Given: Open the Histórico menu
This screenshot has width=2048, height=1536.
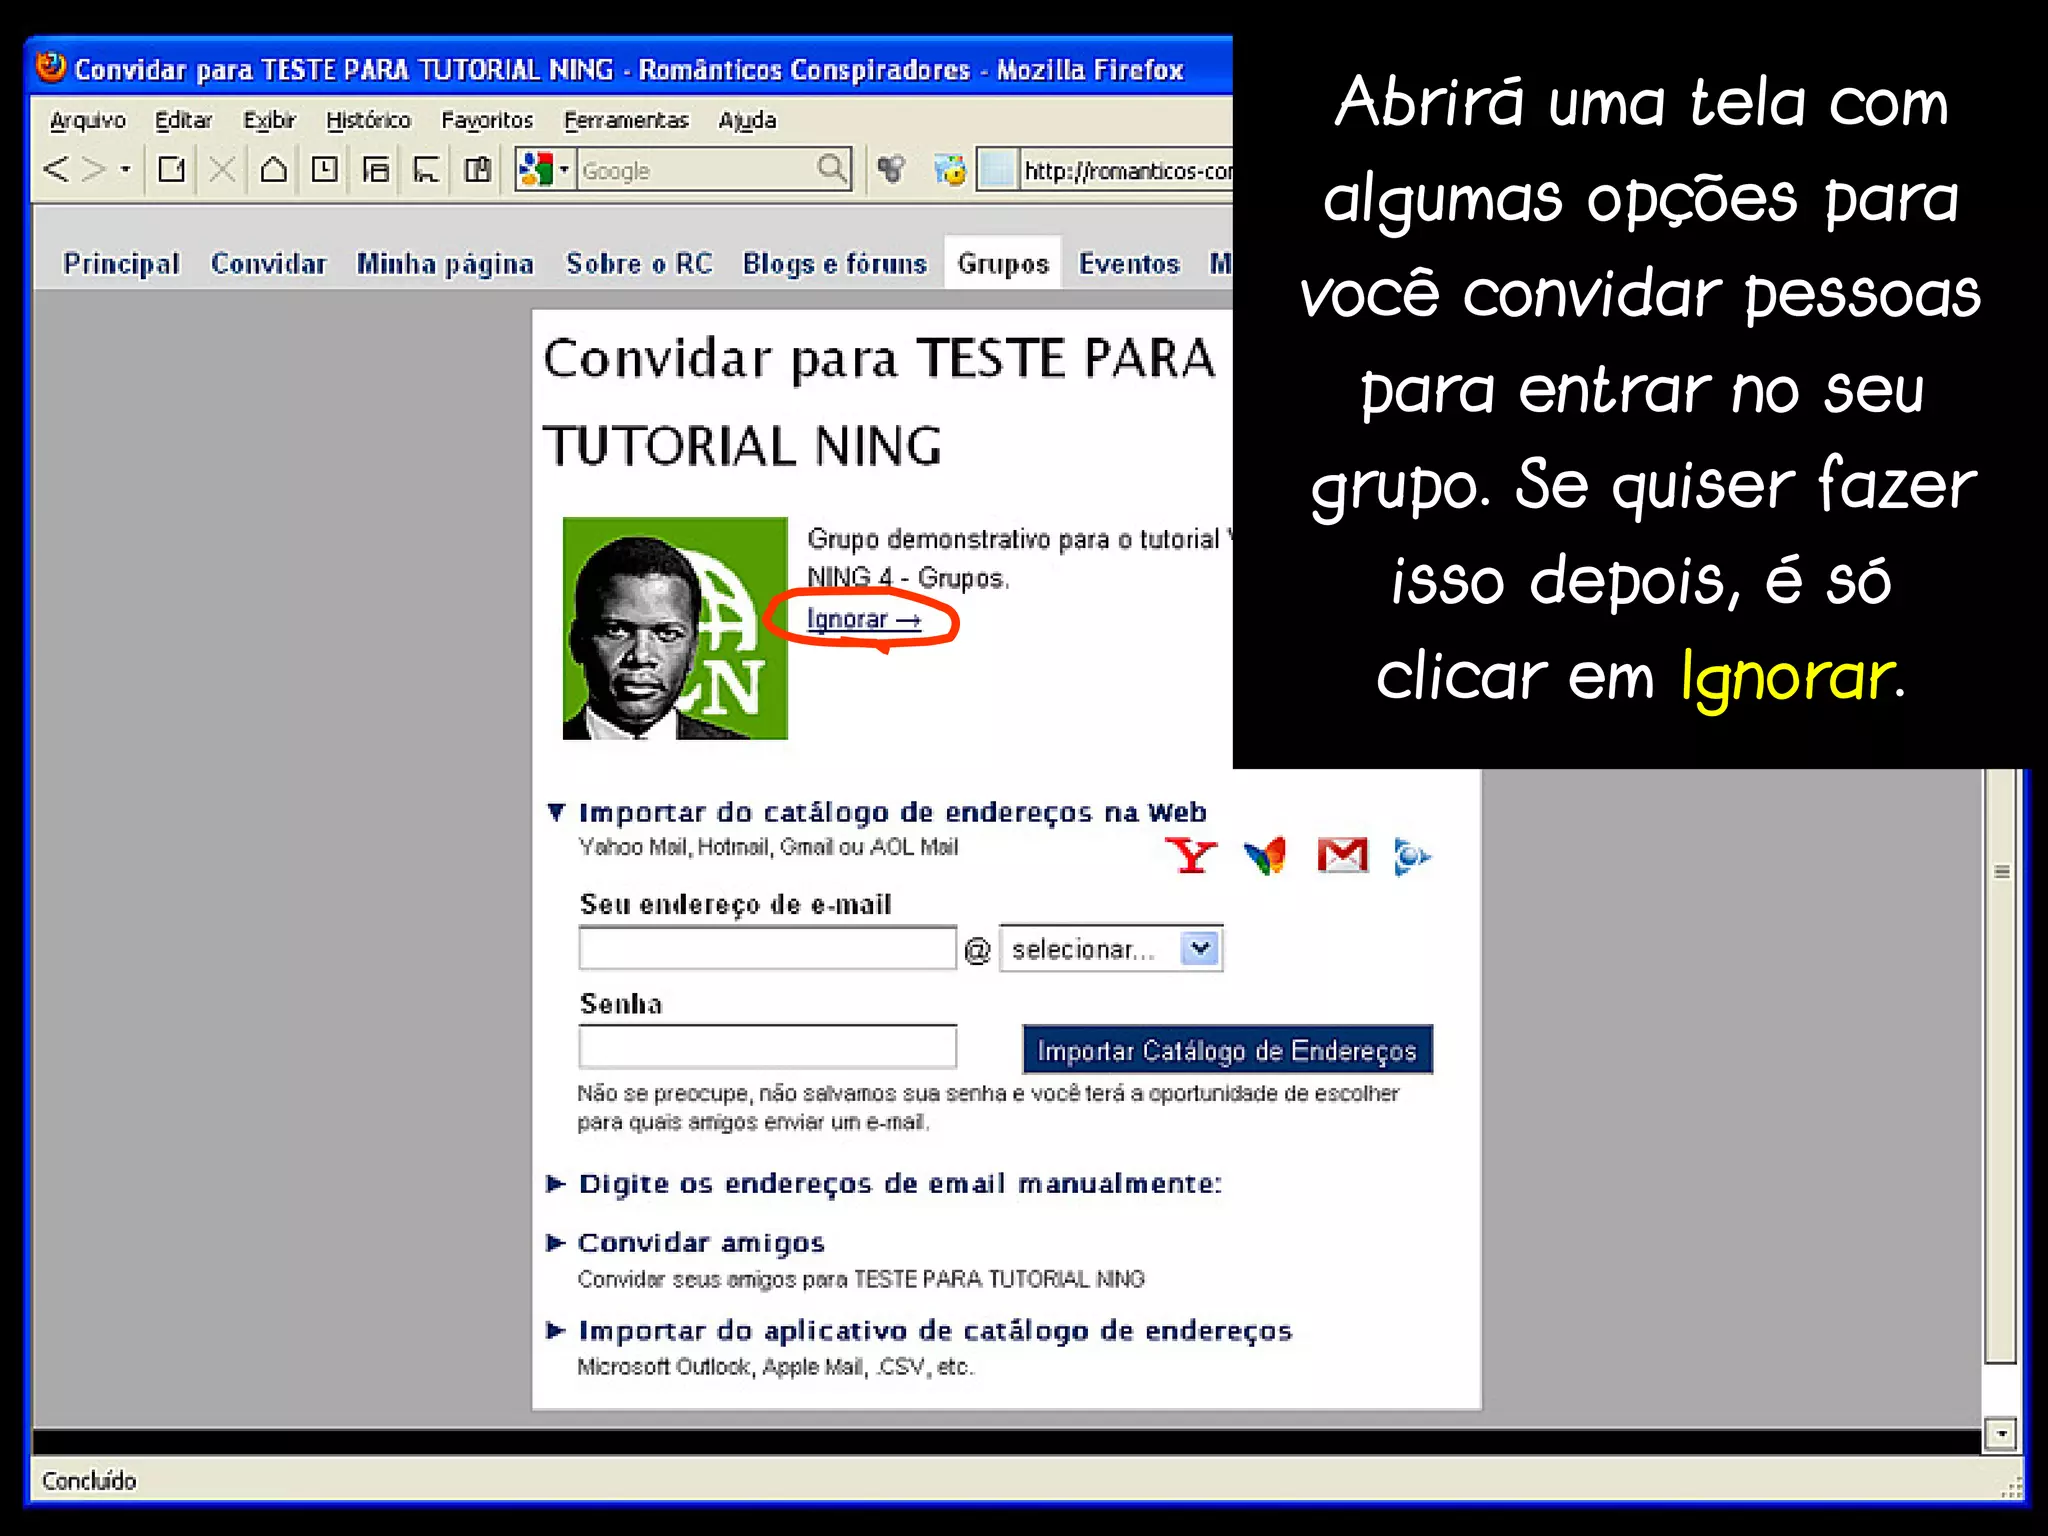Looking at the screenshot, I should click(368, 120).
